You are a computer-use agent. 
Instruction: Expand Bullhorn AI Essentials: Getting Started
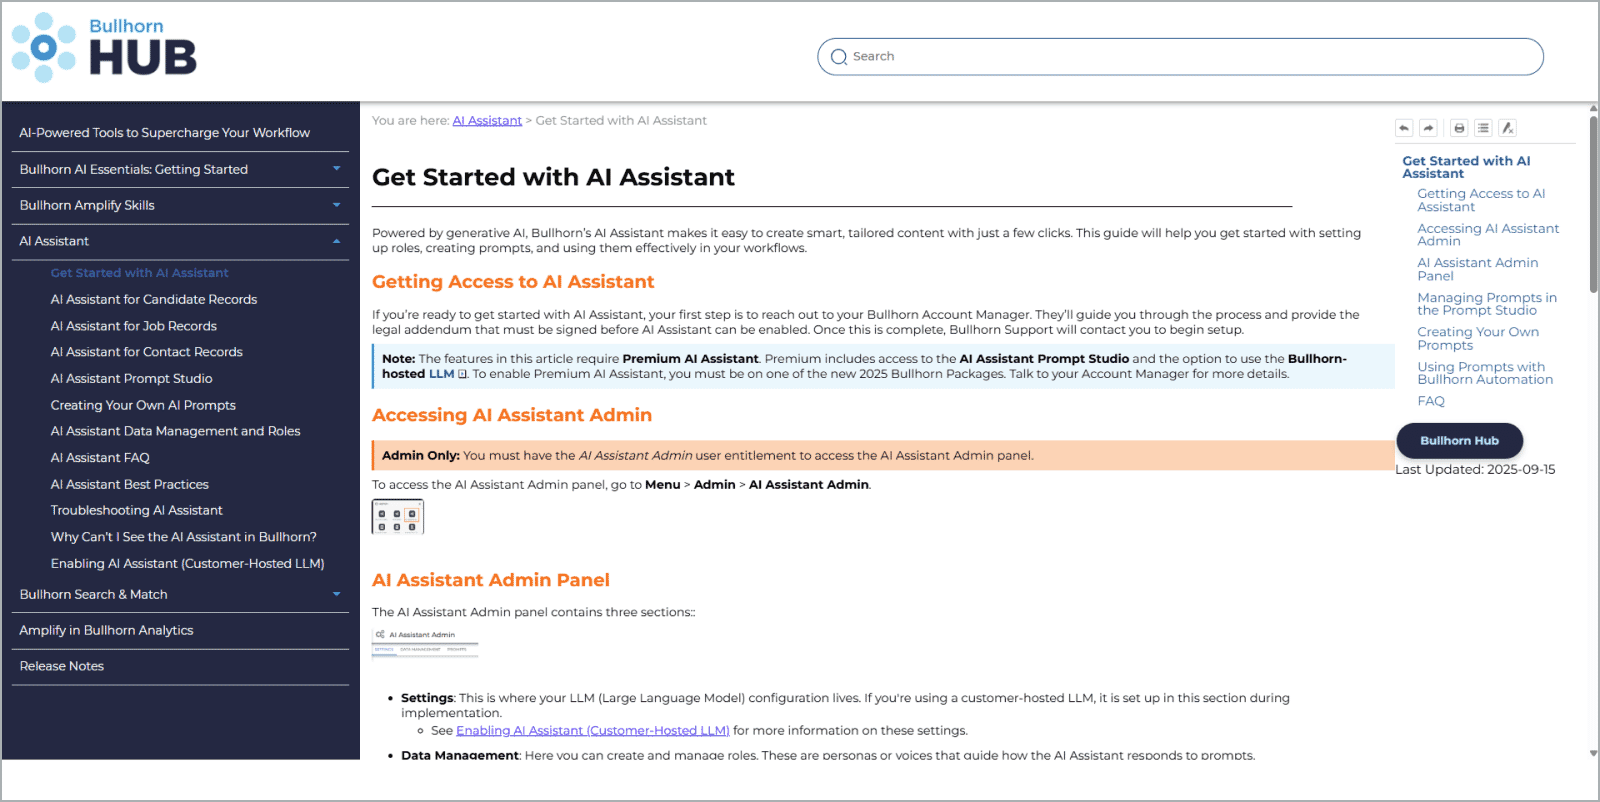[338, 169]
